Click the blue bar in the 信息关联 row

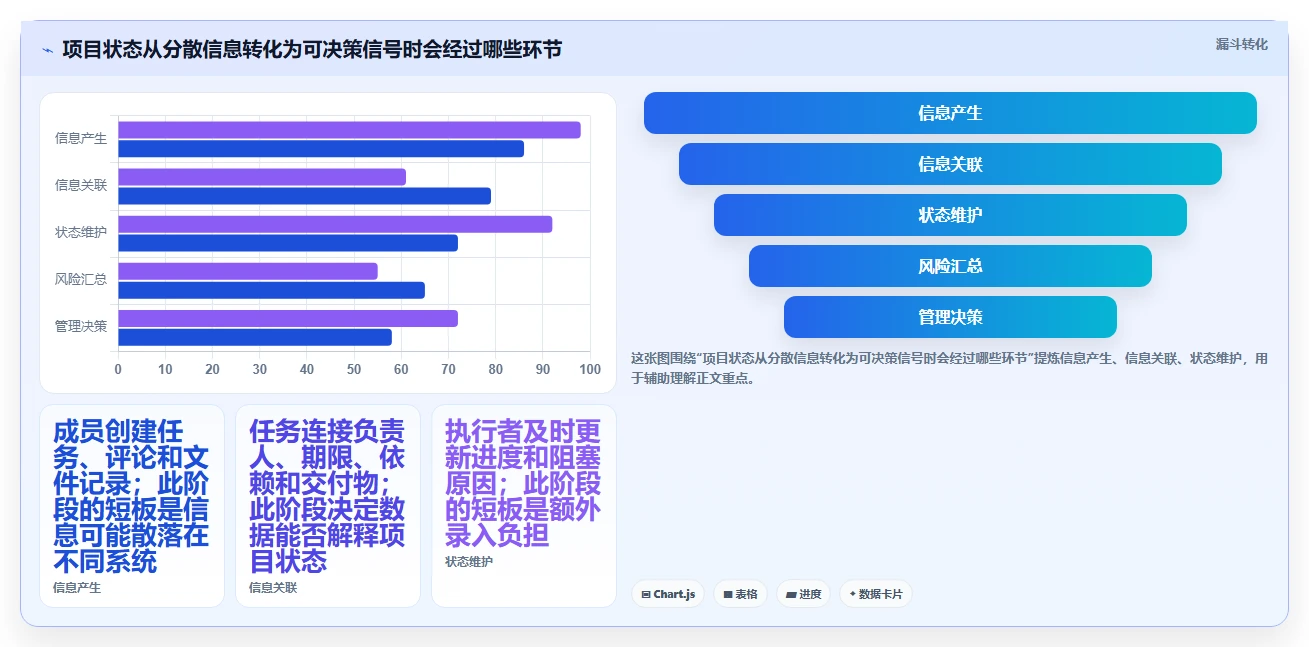tap(304, 196)
